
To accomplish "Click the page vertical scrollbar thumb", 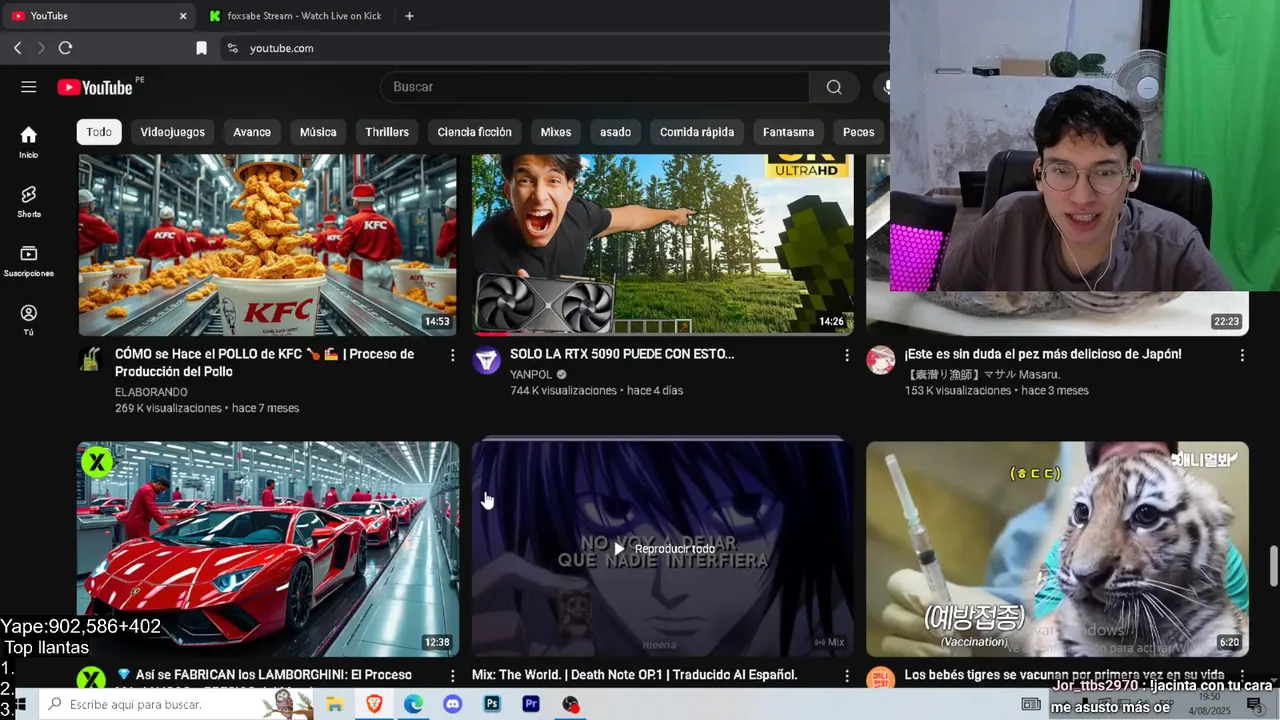I will [1273, 567].
